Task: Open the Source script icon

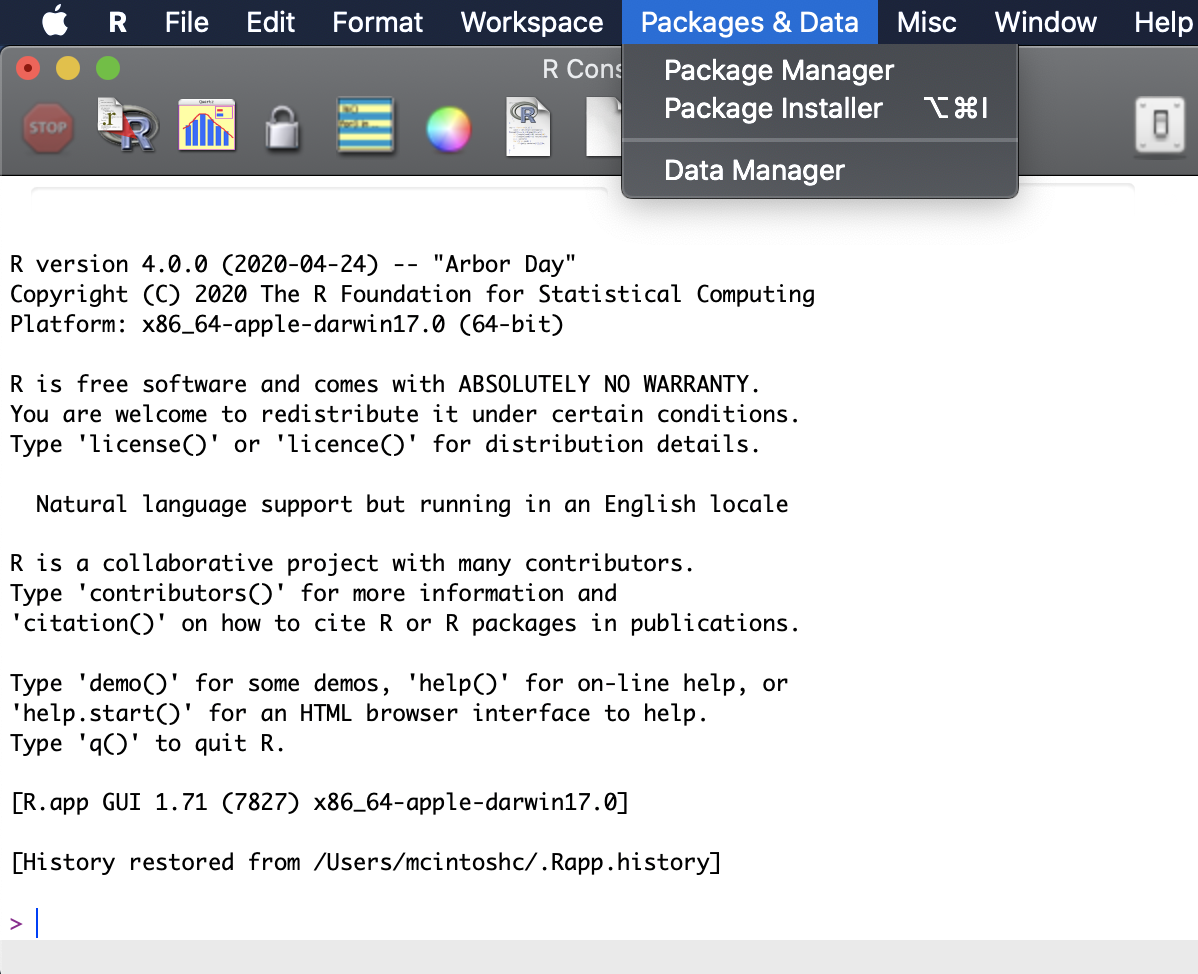Action: (x=127, y=126)
